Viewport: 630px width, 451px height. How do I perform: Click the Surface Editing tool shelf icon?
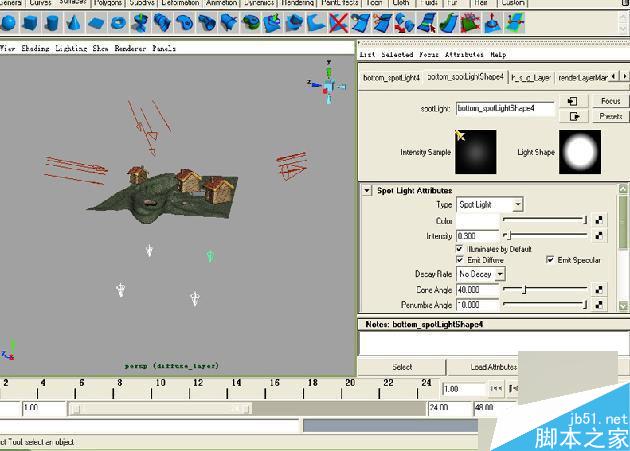click(x=515, y=23)
